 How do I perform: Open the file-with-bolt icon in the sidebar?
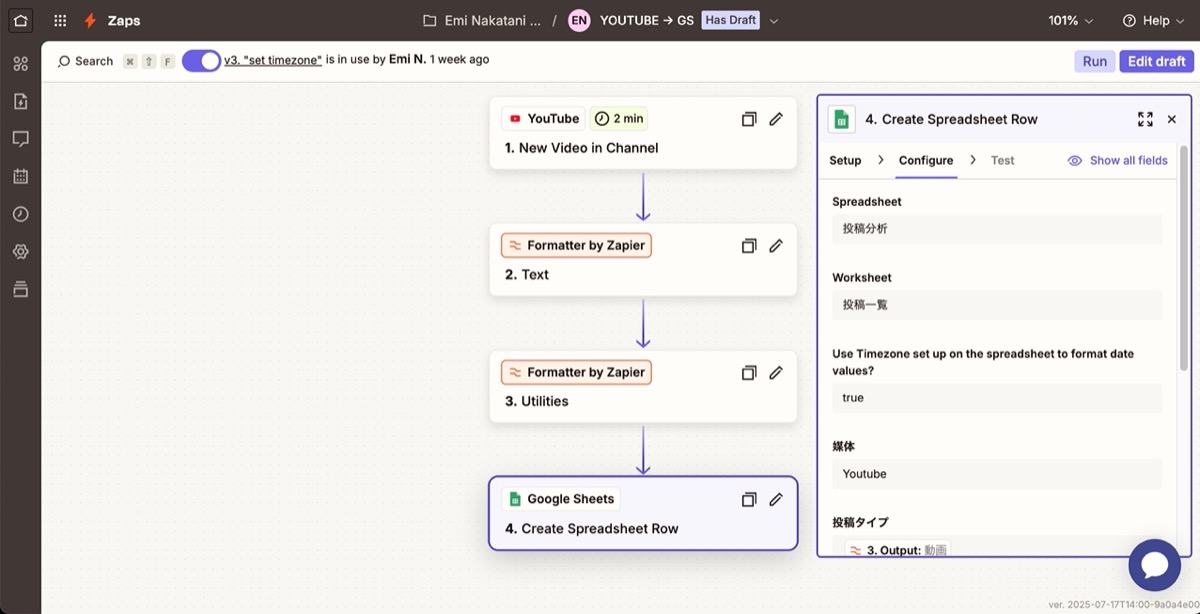[20, 101]
